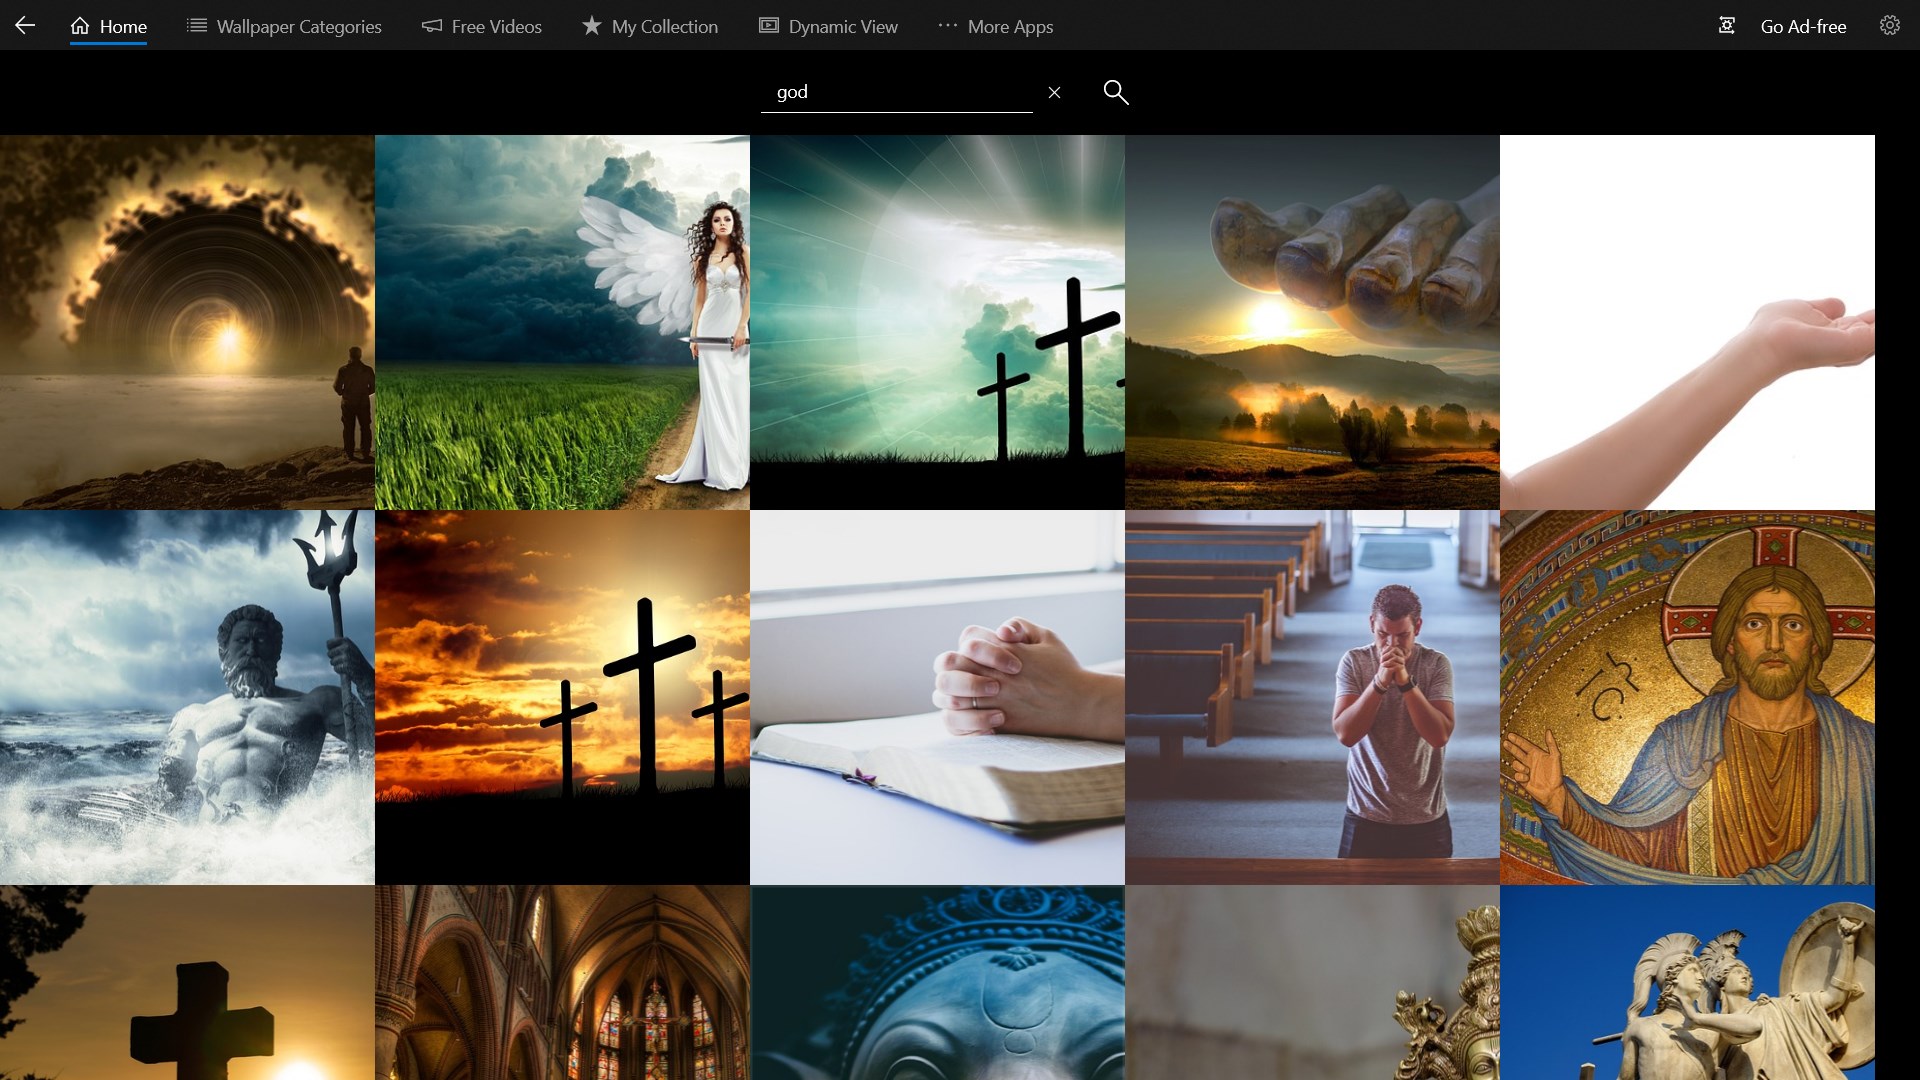Switch to Dynamic View

click(x=828, y=26)
